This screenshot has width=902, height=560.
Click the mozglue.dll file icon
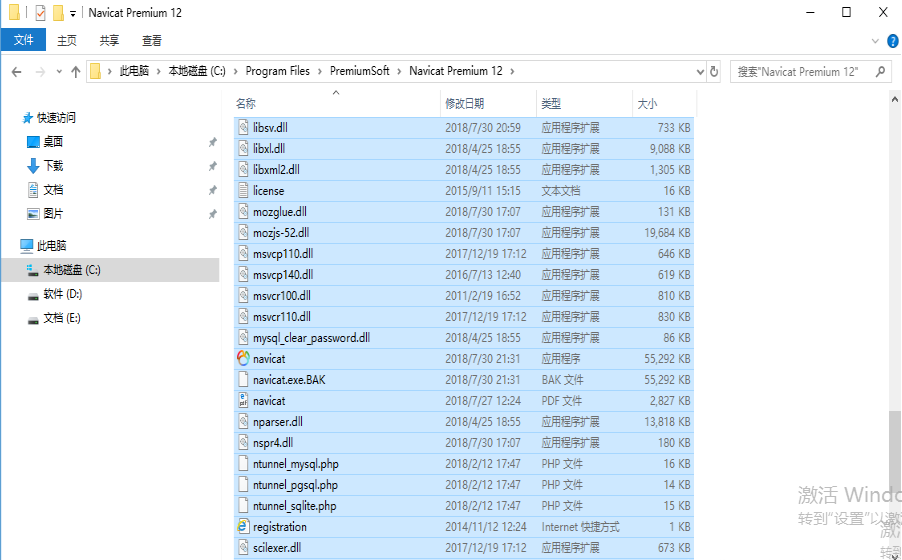[x=243, y=211]
